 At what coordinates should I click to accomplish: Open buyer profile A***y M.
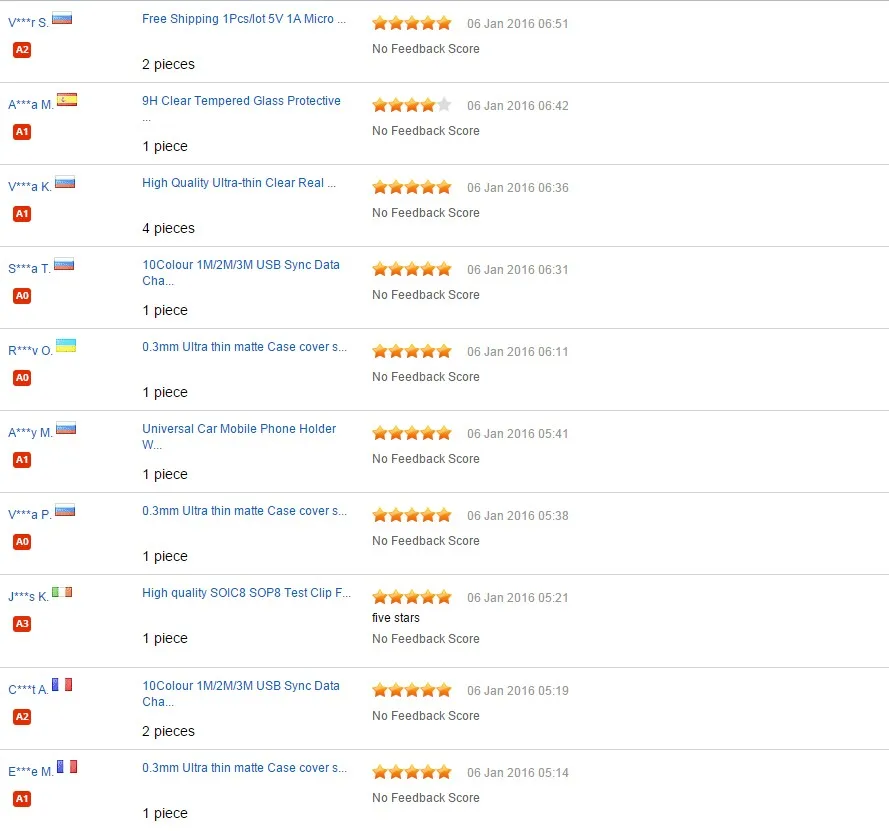click(x=31, y=433)
